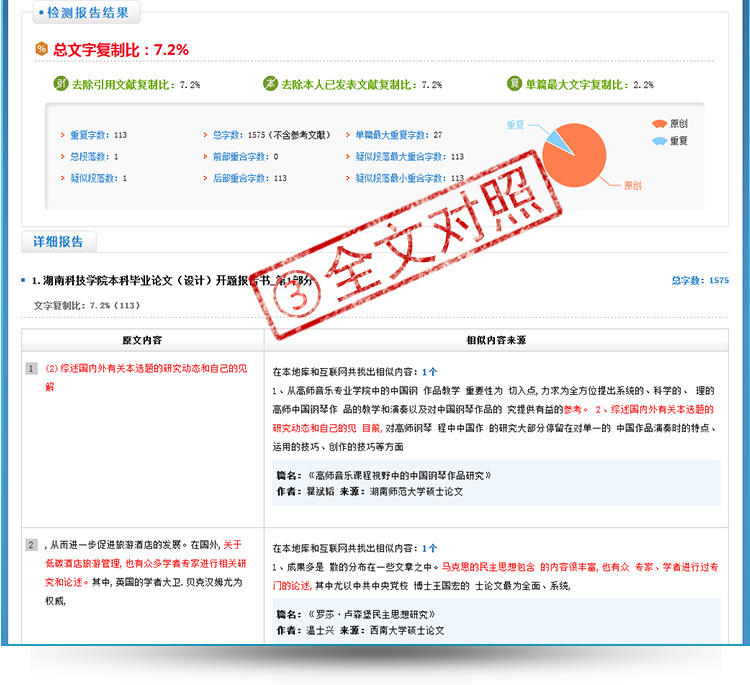Click the orange percent icon beside 总文字复制比
750x685 pixels.
(42, 48)
